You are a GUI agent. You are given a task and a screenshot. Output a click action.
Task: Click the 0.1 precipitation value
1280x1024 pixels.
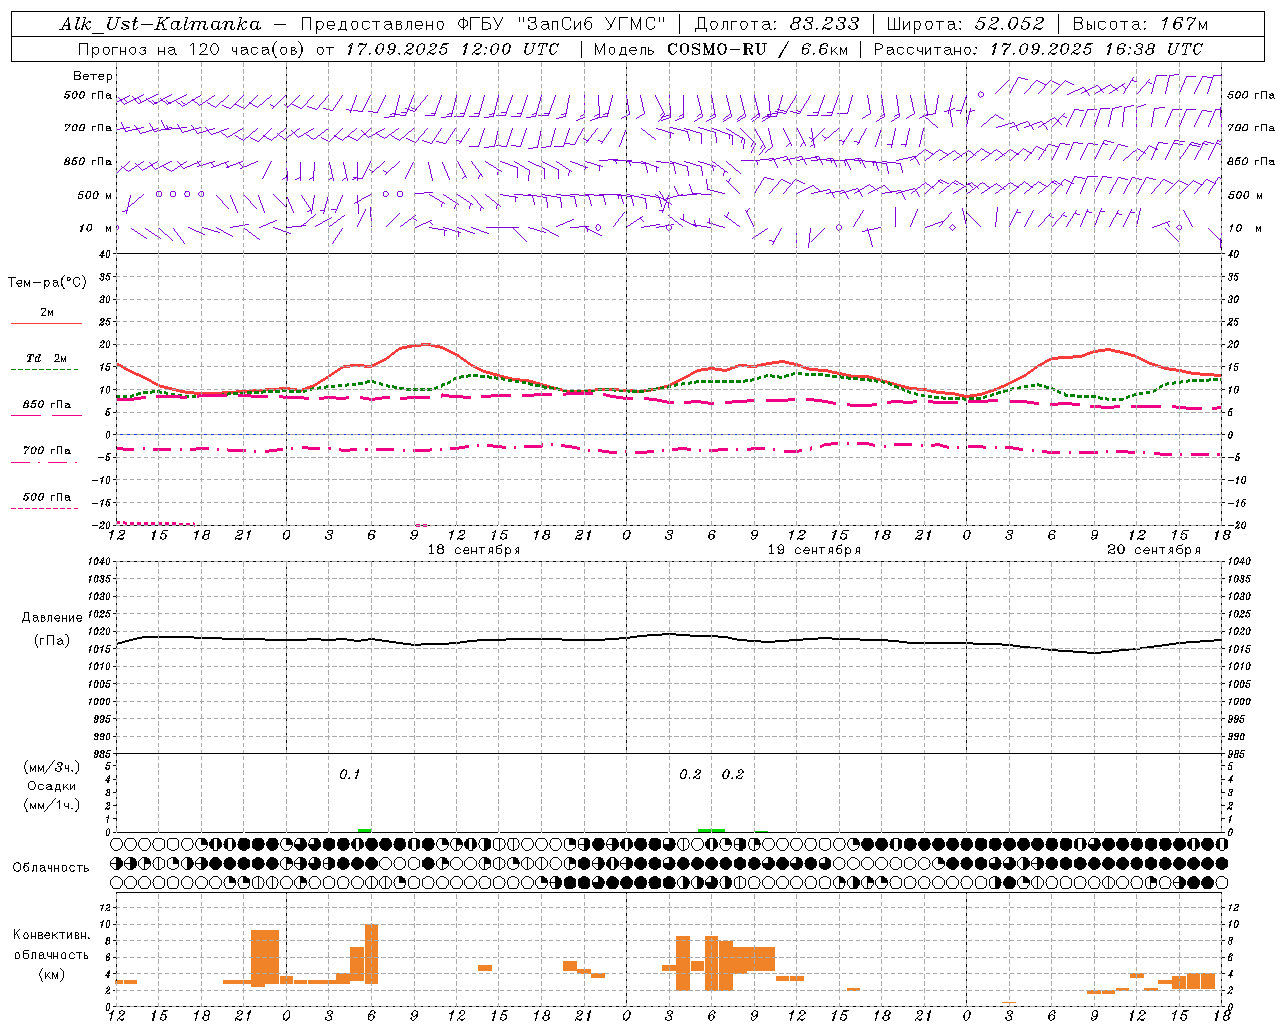(x=349, y=774)
